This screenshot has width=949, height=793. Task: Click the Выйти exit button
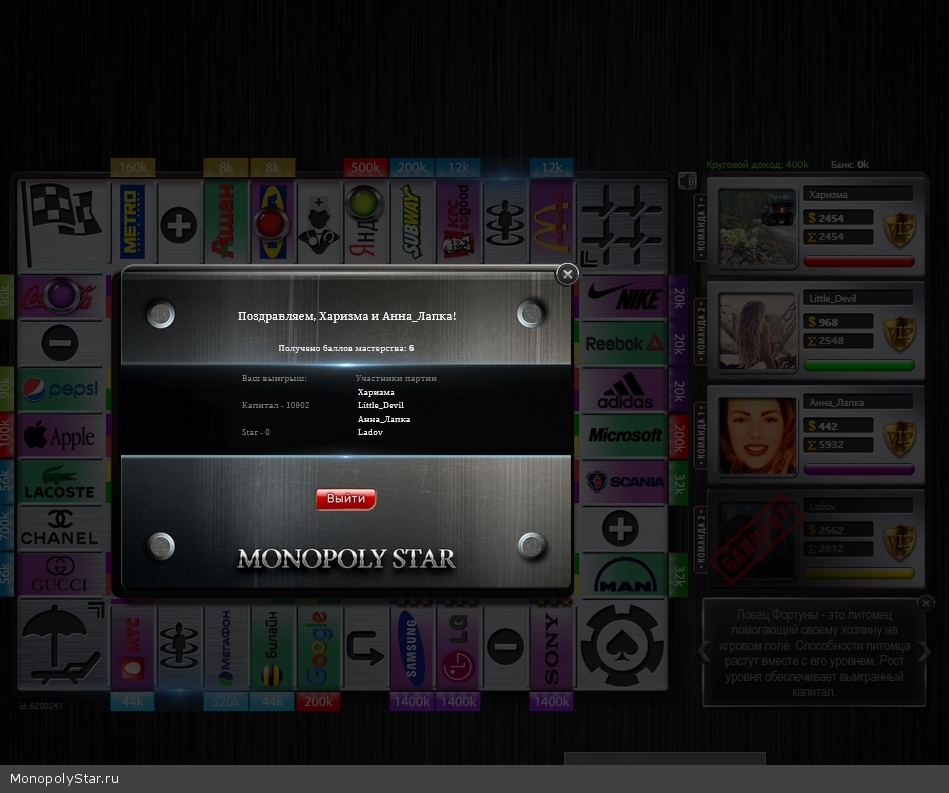pos(346,499)
